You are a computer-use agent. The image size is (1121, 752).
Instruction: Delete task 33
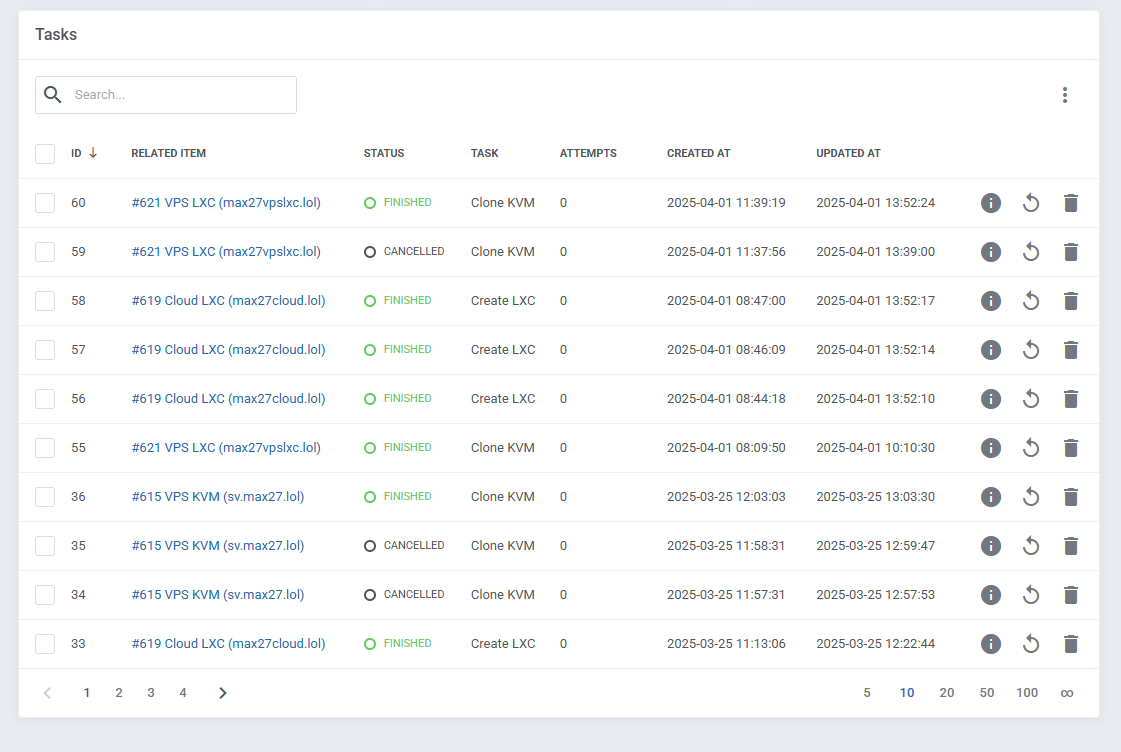[x=1070, y=644]
